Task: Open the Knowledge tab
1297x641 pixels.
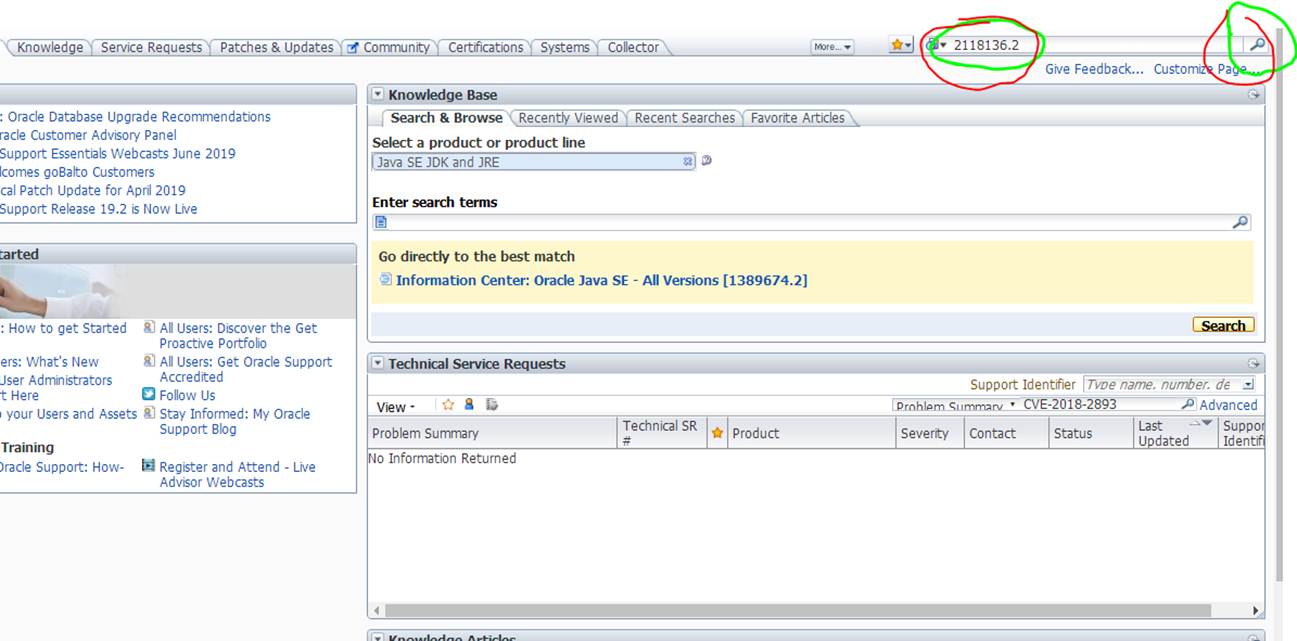Action: [x=50, y=47]
